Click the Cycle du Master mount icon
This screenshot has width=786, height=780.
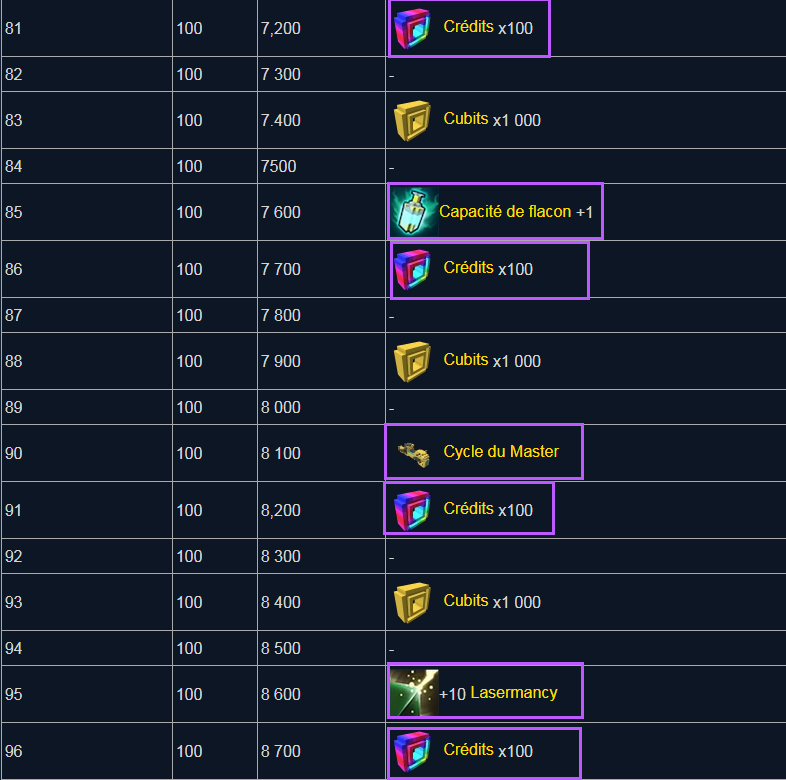coord(411,452)
